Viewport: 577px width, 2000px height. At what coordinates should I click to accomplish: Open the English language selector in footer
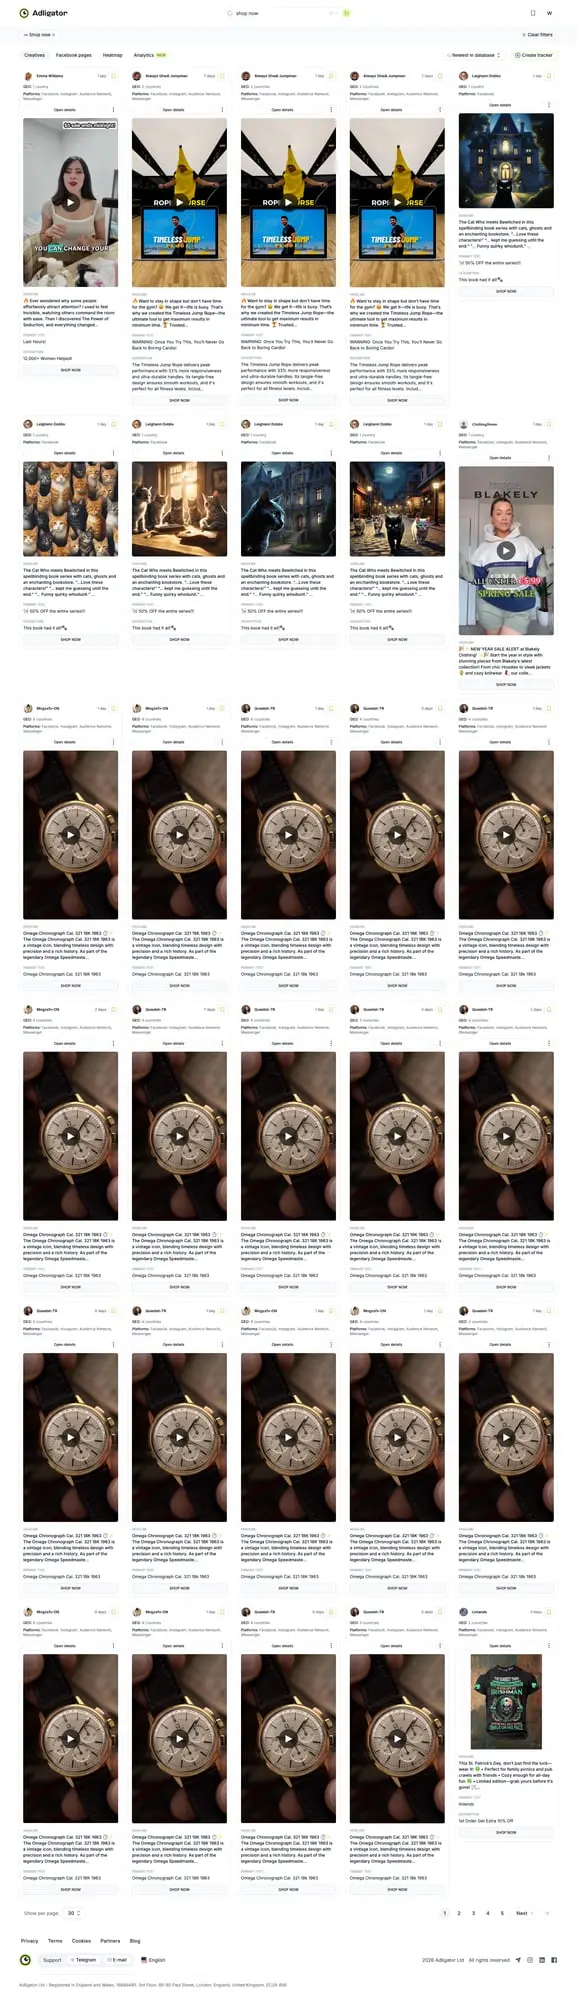pyautogui.click(x=154, y=1960)
